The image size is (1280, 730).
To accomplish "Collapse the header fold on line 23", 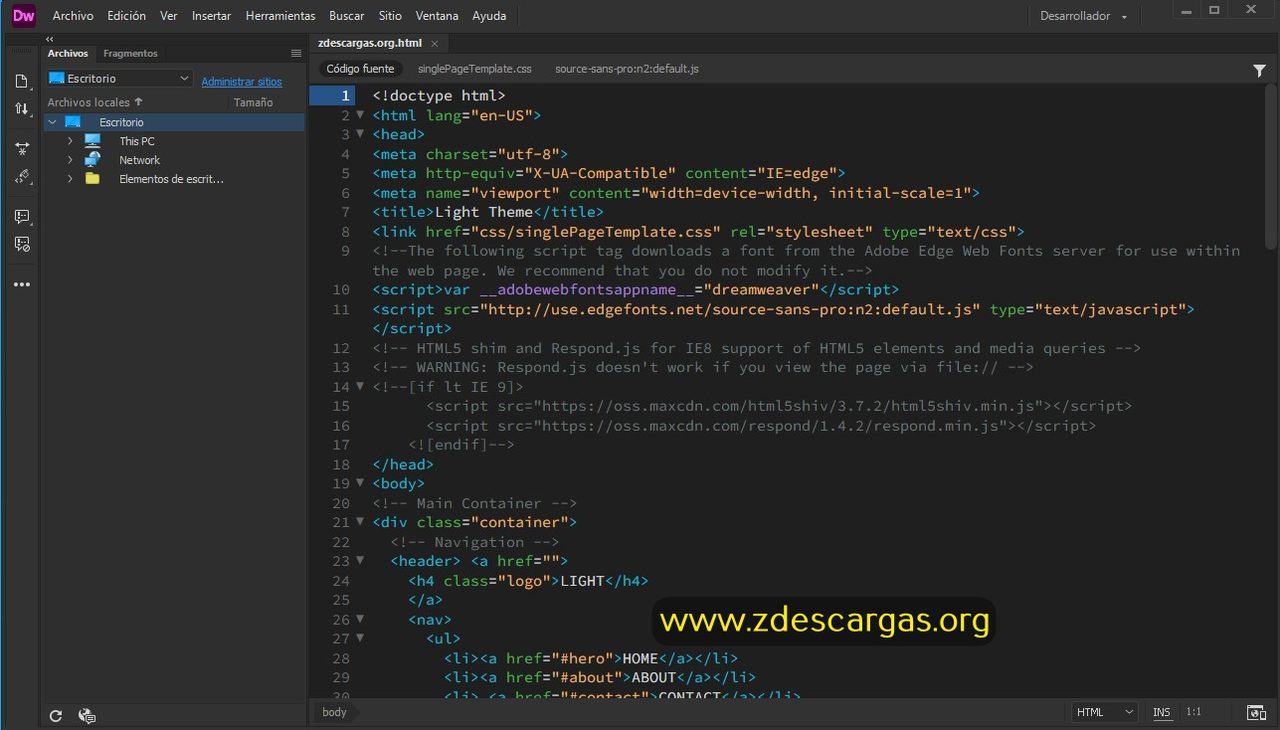I will tap(360, 561).
